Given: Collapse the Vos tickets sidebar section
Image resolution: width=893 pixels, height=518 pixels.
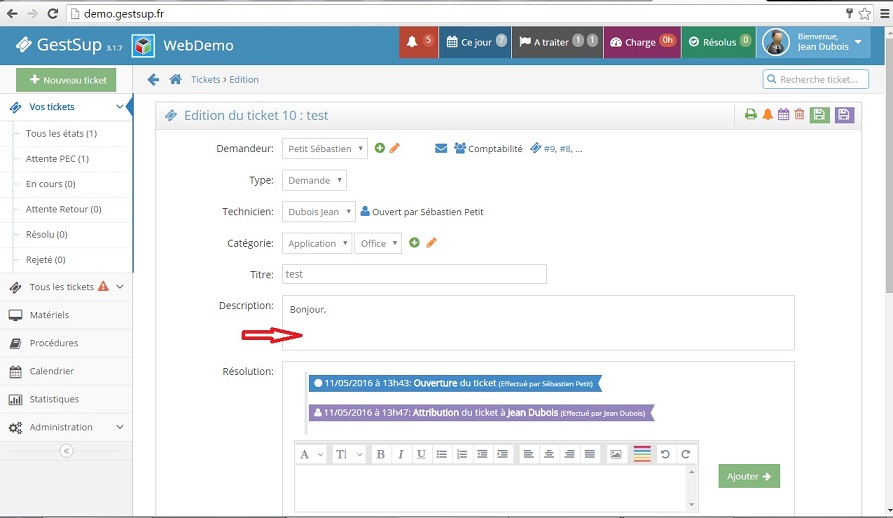Looking at the screenshot, I should click(x=66, y=107).
